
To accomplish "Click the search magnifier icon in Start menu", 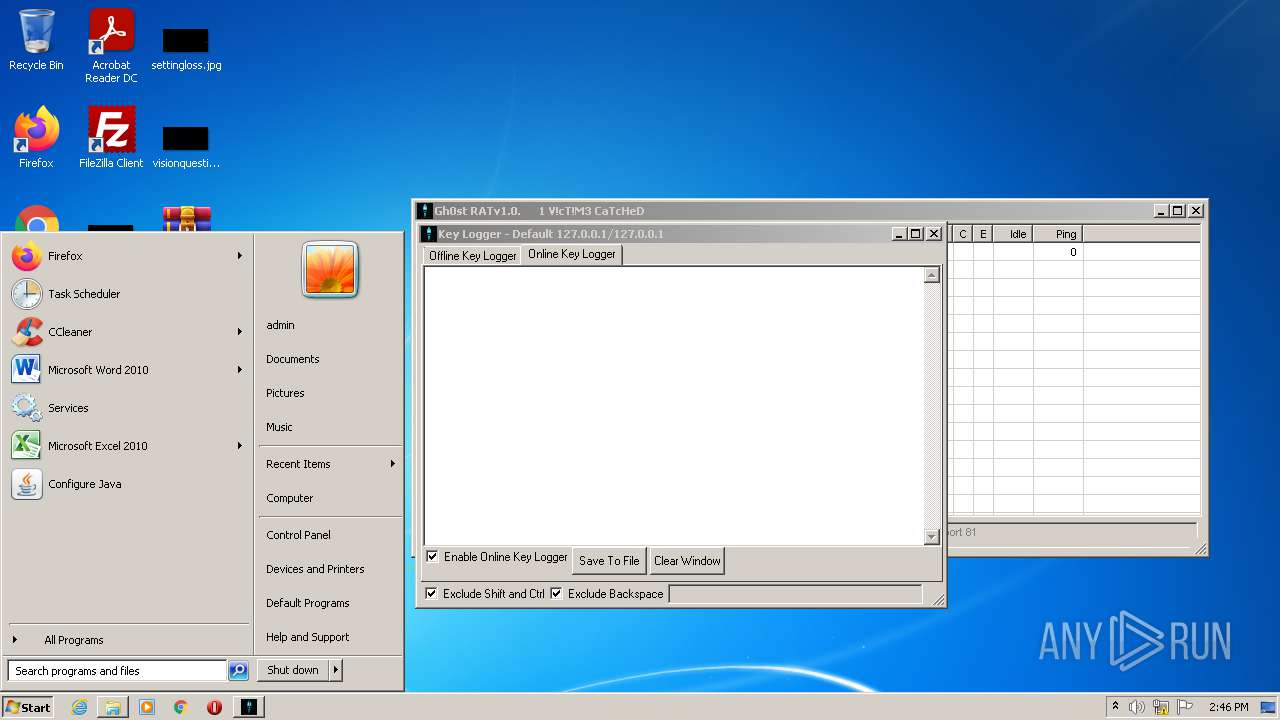I will point(238,671).
